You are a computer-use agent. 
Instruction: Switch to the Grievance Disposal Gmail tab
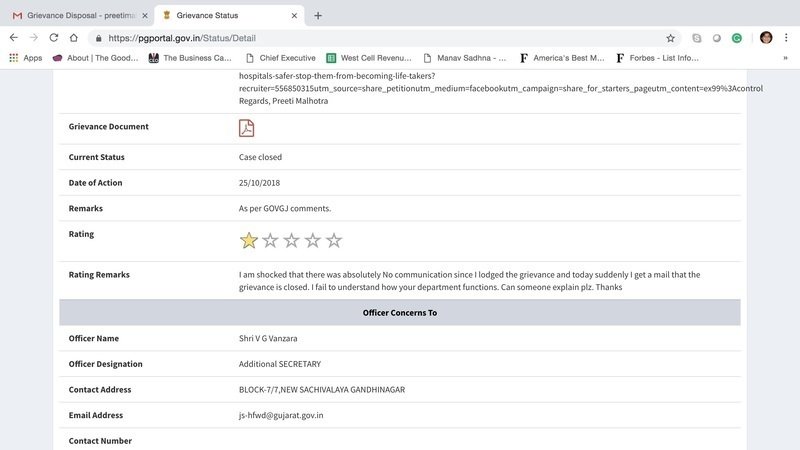click(78, 15)
